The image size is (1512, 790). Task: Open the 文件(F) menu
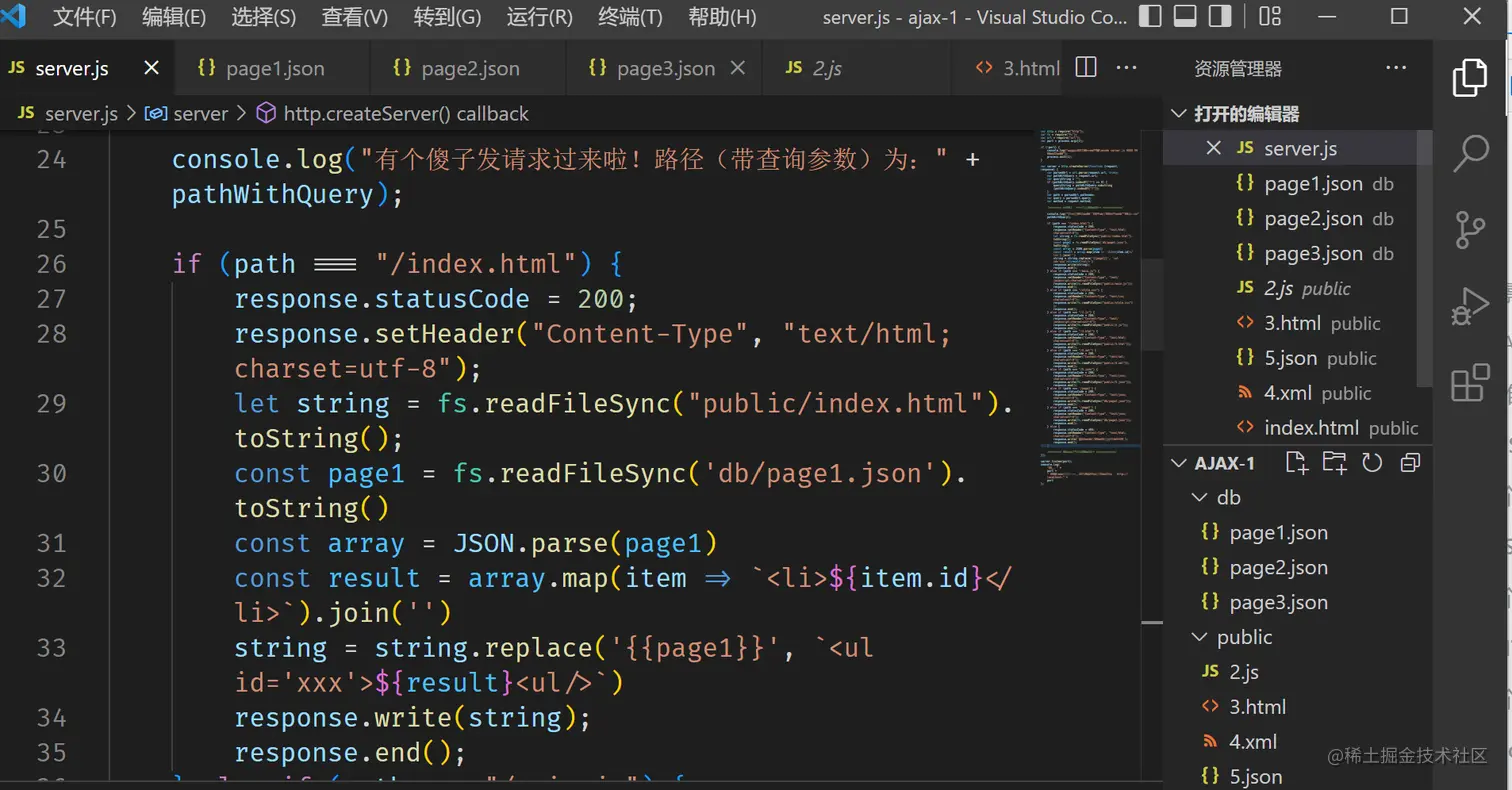pos(85,17)
